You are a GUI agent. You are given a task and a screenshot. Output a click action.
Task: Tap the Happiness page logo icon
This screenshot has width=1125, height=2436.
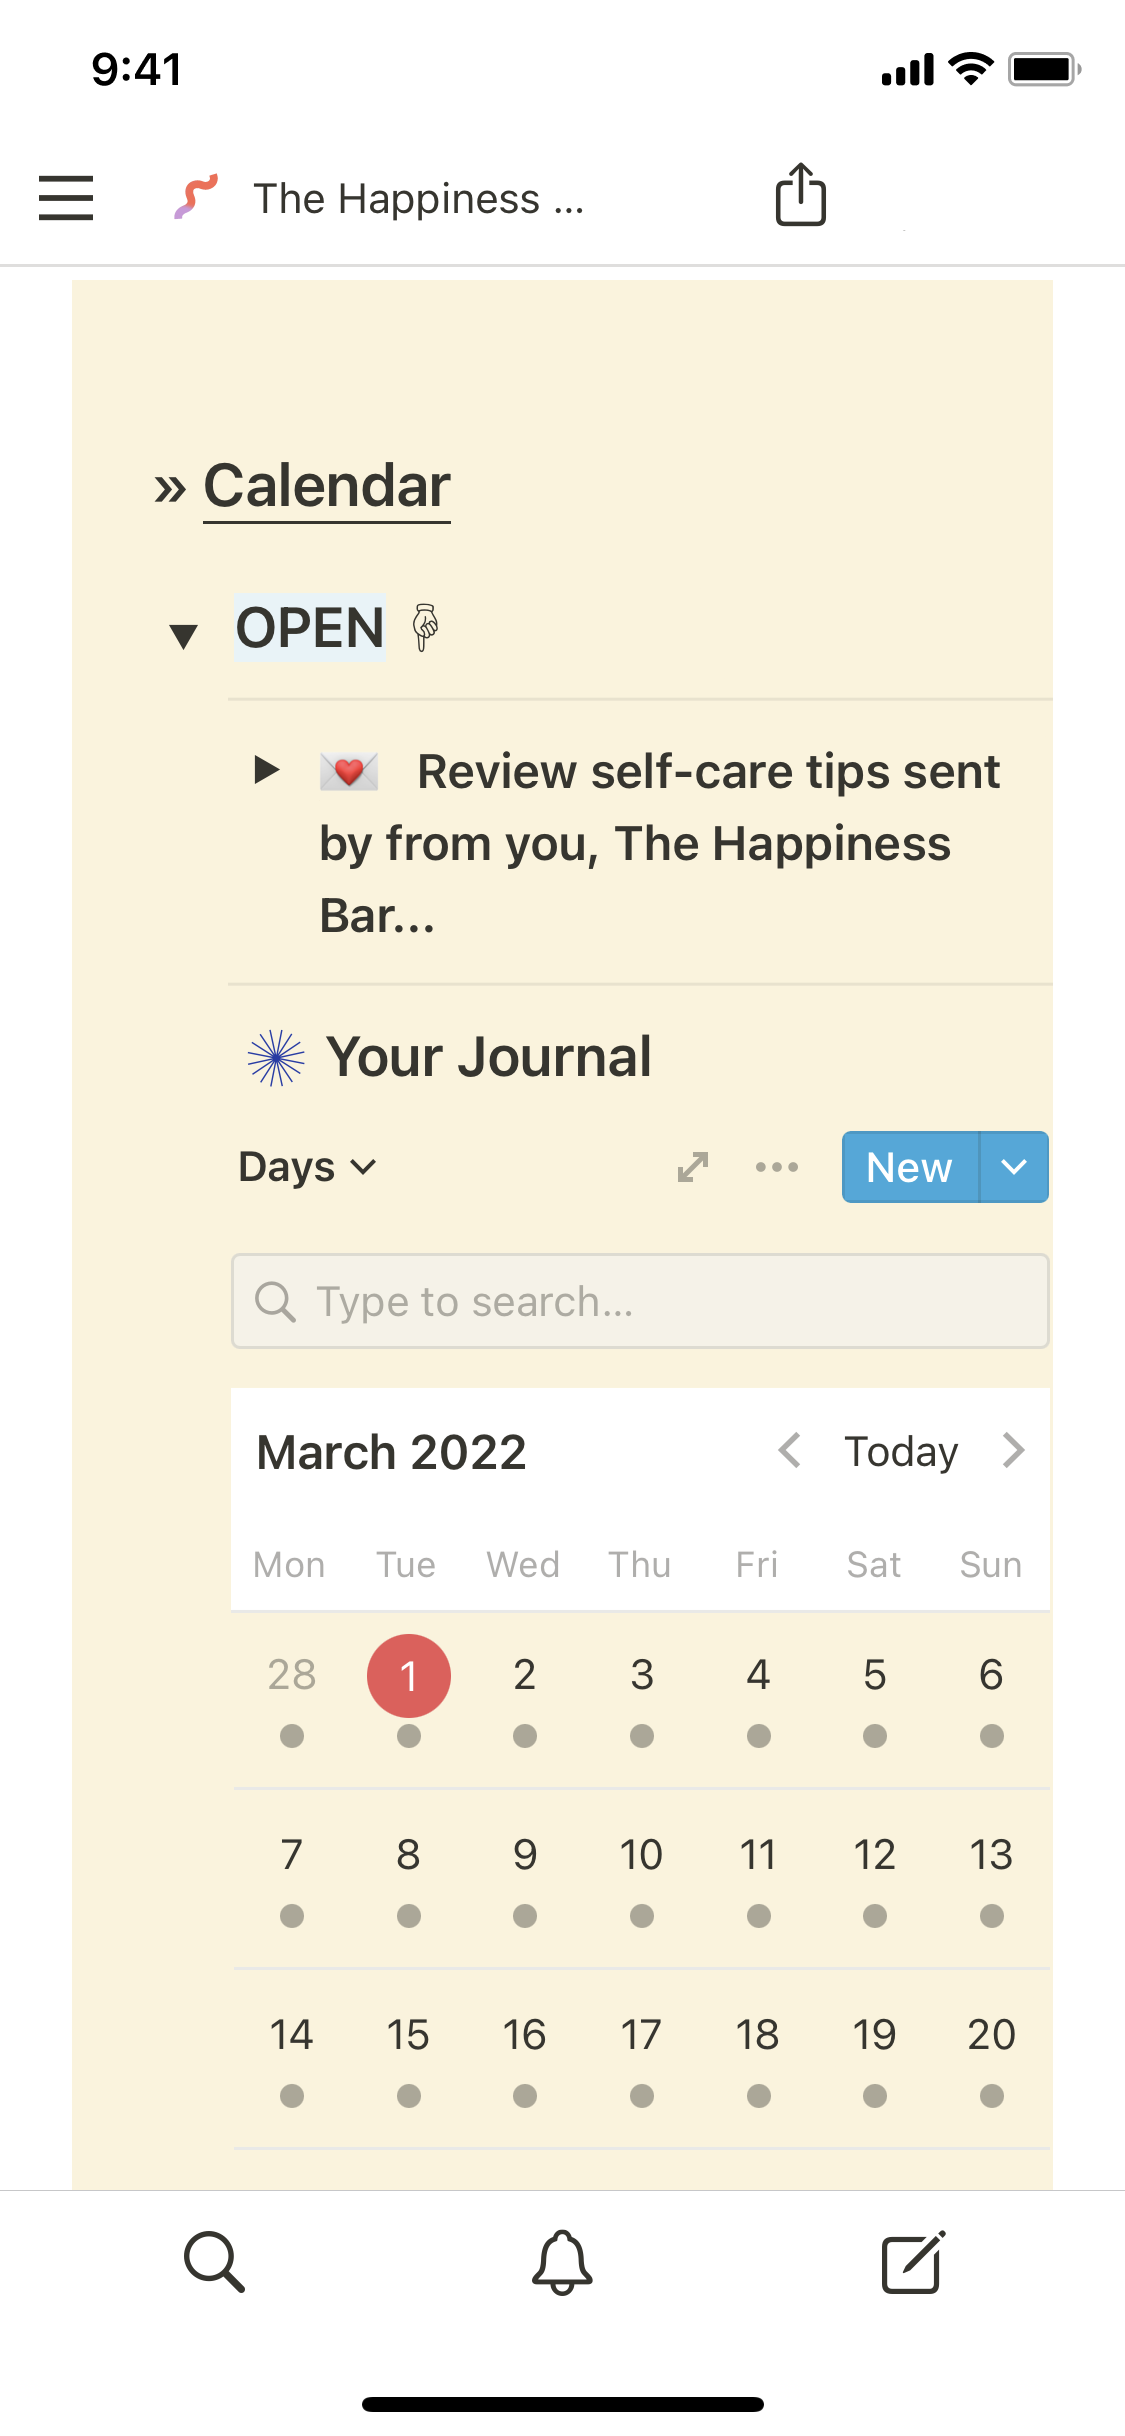(x=196, y=197)
